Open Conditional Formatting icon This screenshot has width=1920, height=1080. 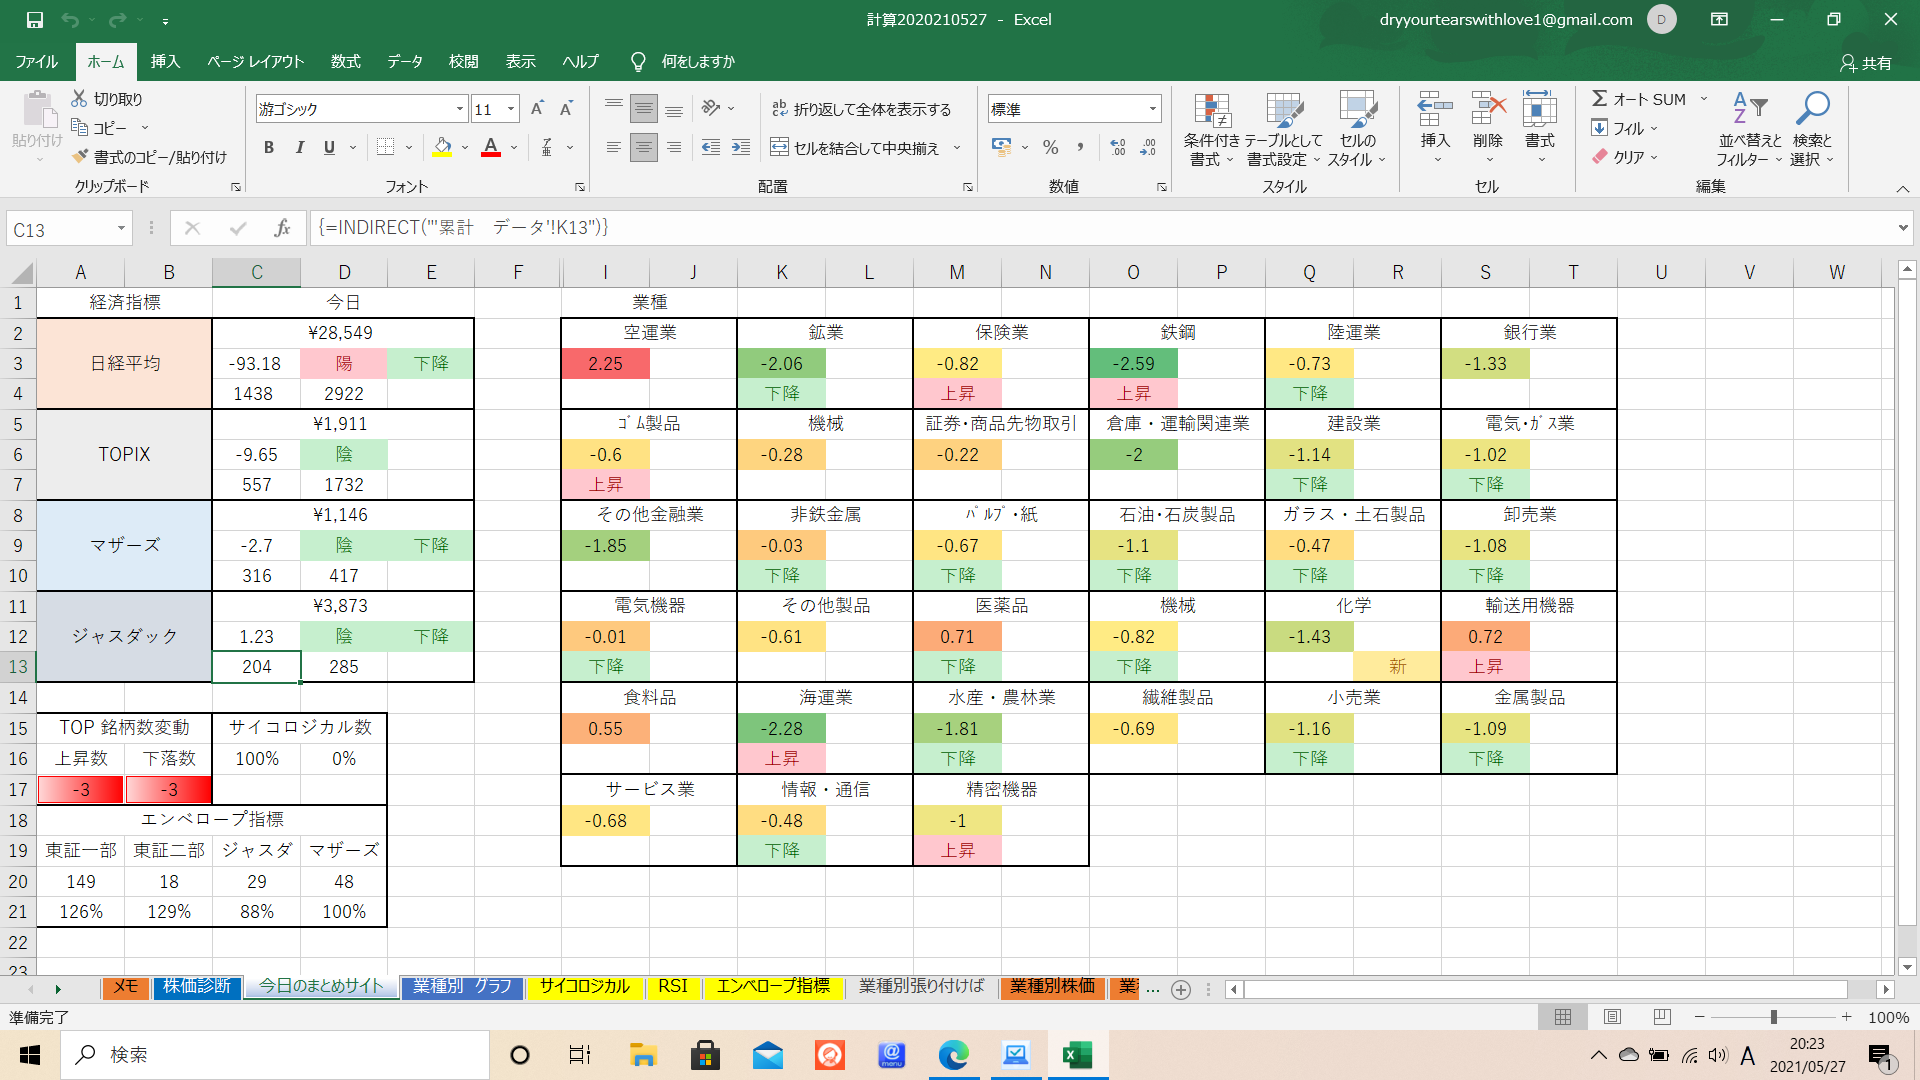tap(1211, 112)
